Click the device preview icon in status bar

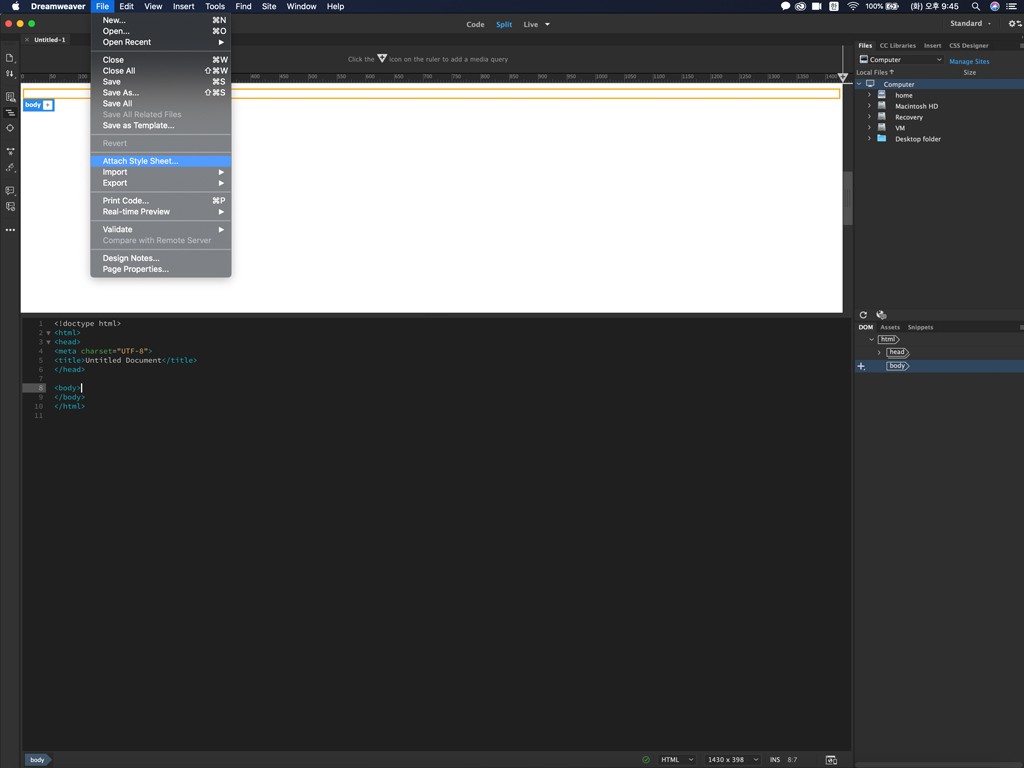831,760
